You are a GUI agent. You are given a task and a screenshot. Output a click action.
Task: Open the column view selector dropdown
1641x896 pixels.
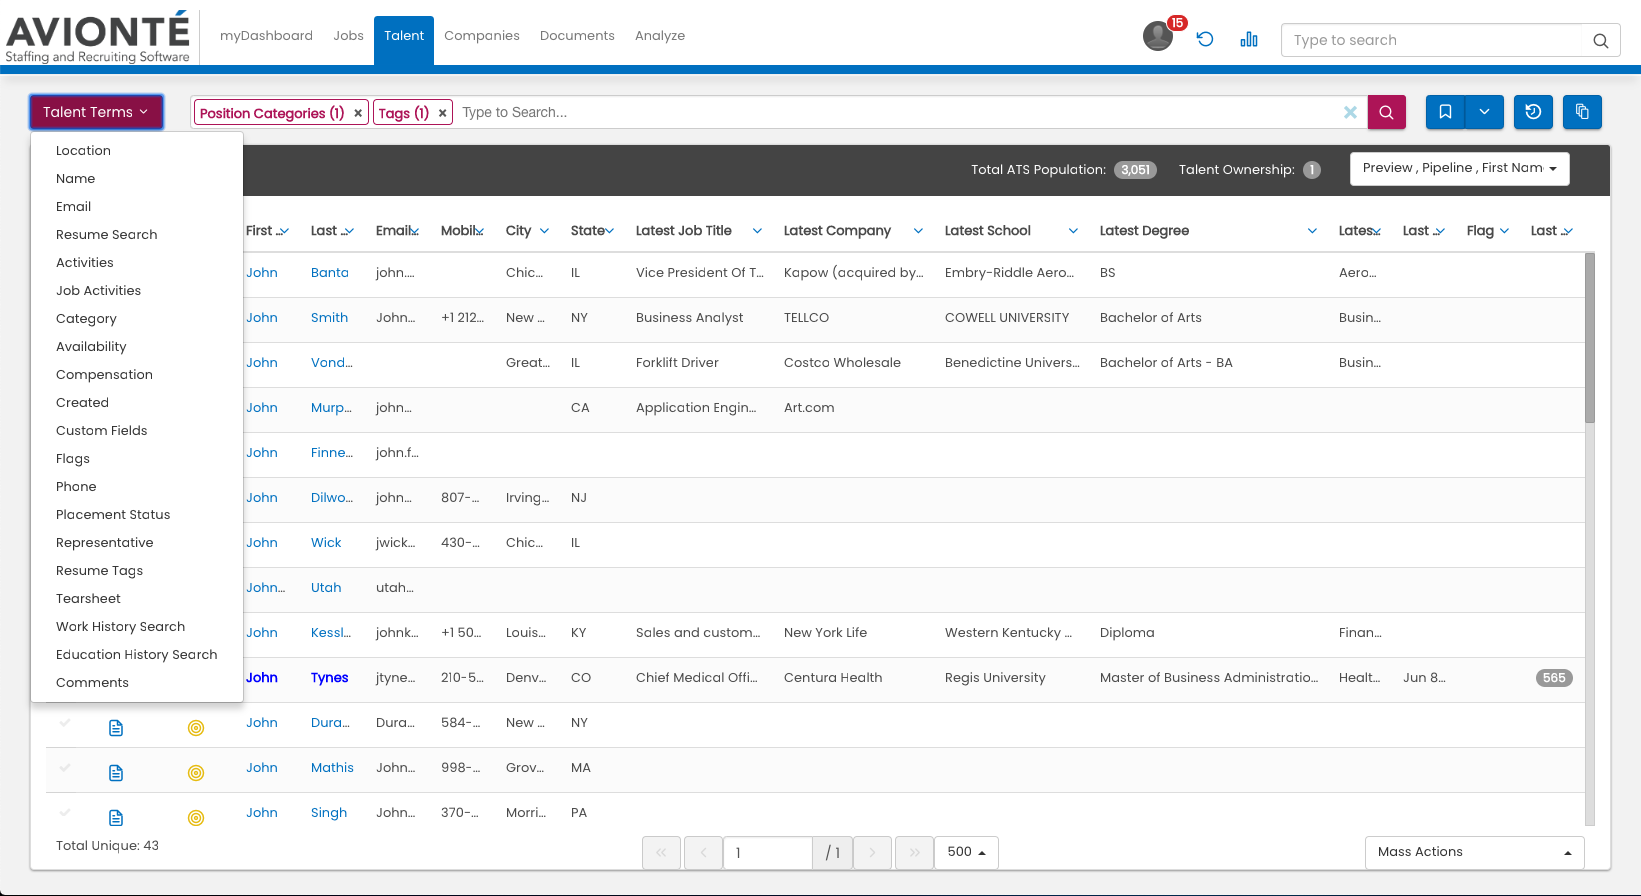[x=1459, y=169]
